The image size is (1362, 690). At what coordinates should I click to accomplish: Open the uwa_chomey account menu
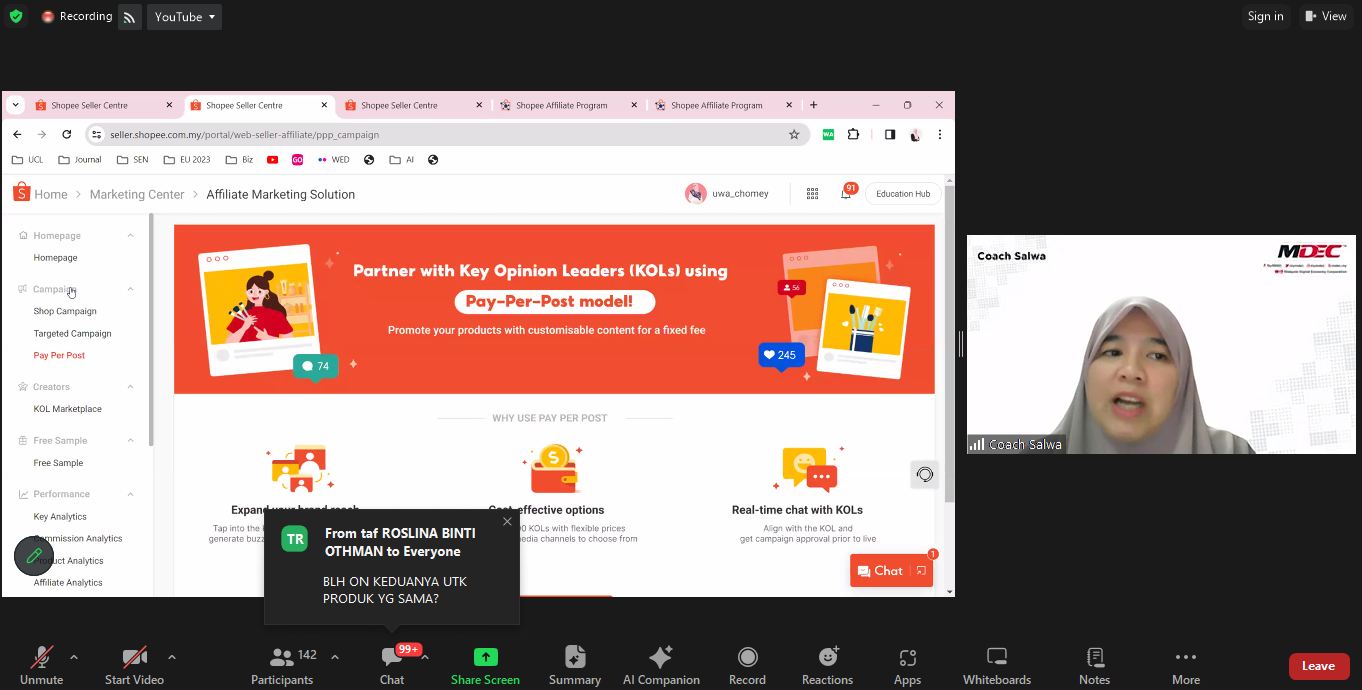point(727,193)
